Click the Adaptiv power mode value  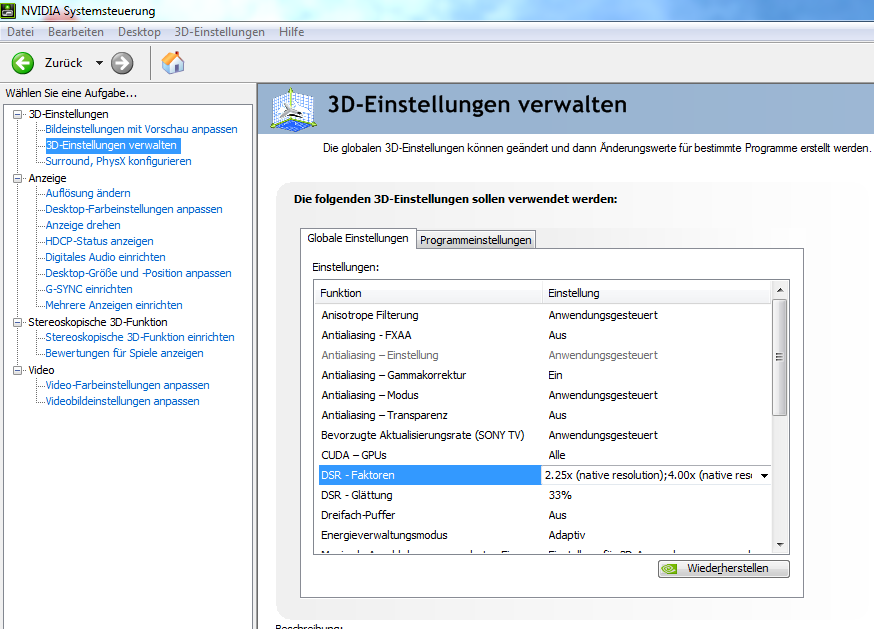pos(567,535)
